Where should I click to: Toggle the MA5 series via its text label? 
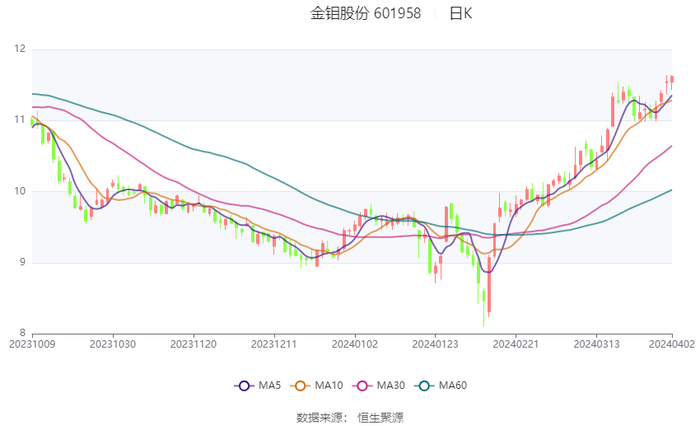(269, 386)
